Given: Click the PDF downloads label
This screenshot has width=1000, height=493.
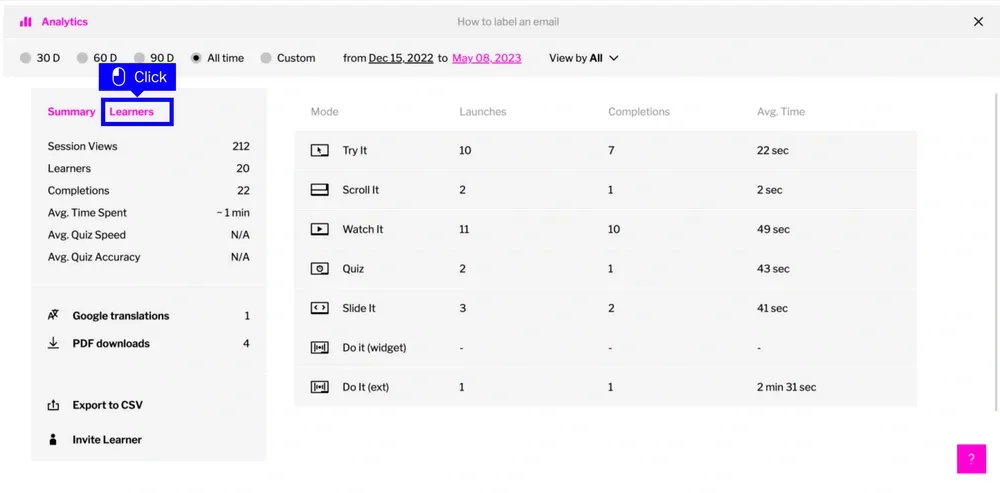Looking at the screenshot, I should pos(111,343).
